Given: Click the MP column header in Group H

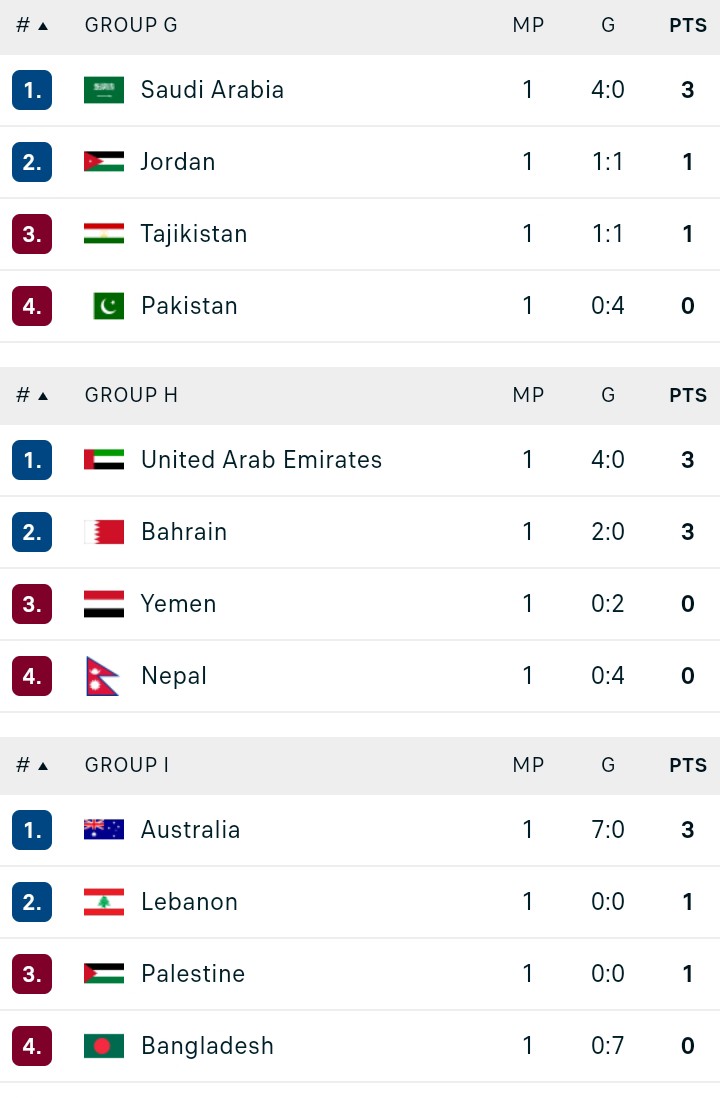Looking at the screenshot, I should coord(528,395).
